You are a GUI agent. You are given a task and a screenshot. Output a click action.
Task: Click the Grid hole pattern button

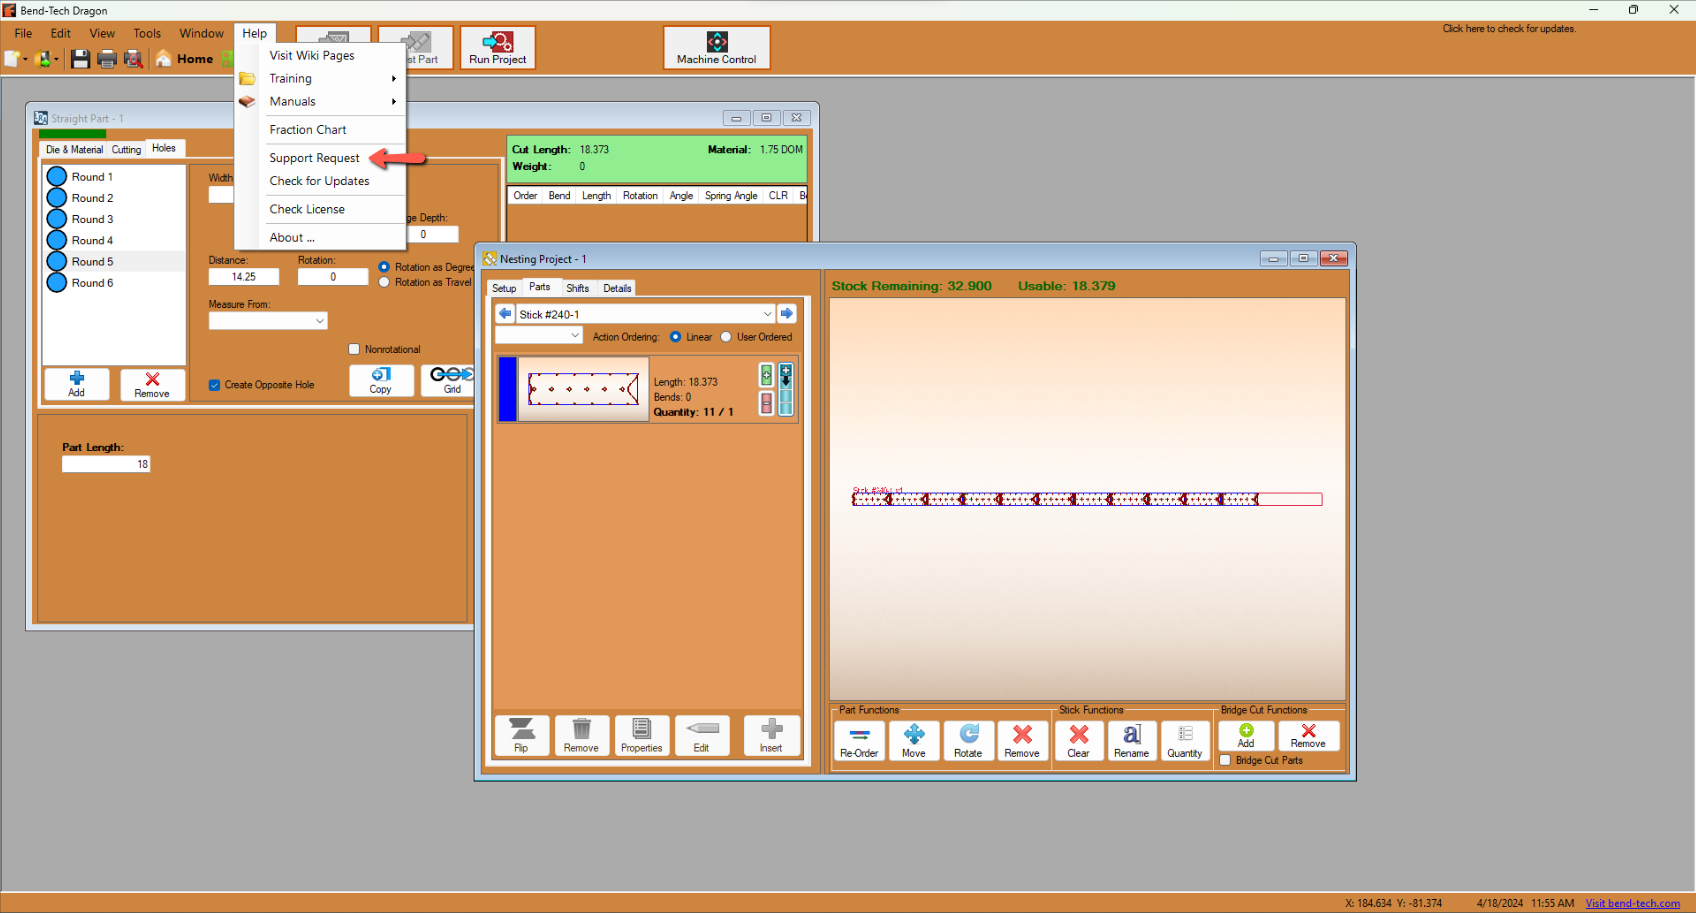click(x=448, y=381)
